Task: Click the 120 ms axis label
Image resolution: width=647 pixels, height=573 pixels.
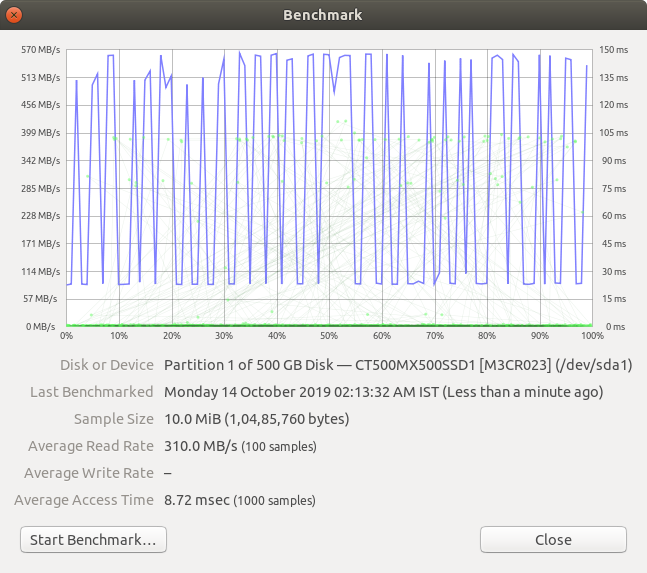Action: (614, 105)
